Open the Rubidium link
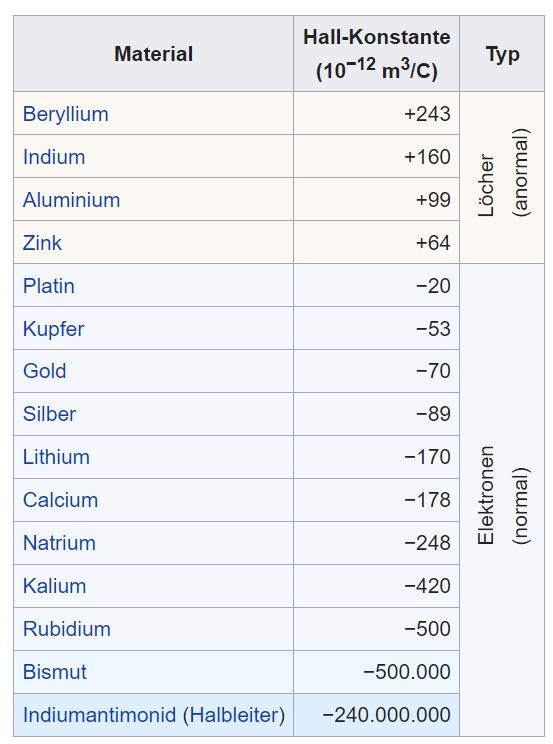 point(67,629)
